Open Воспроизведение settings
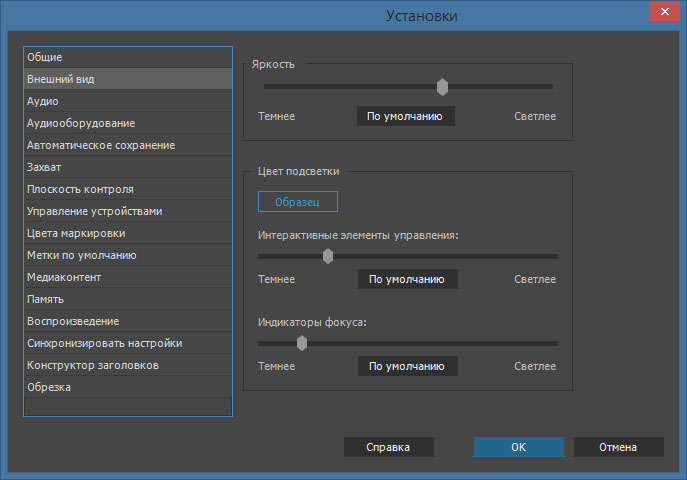The image size is (687, 480). point(128,321)
